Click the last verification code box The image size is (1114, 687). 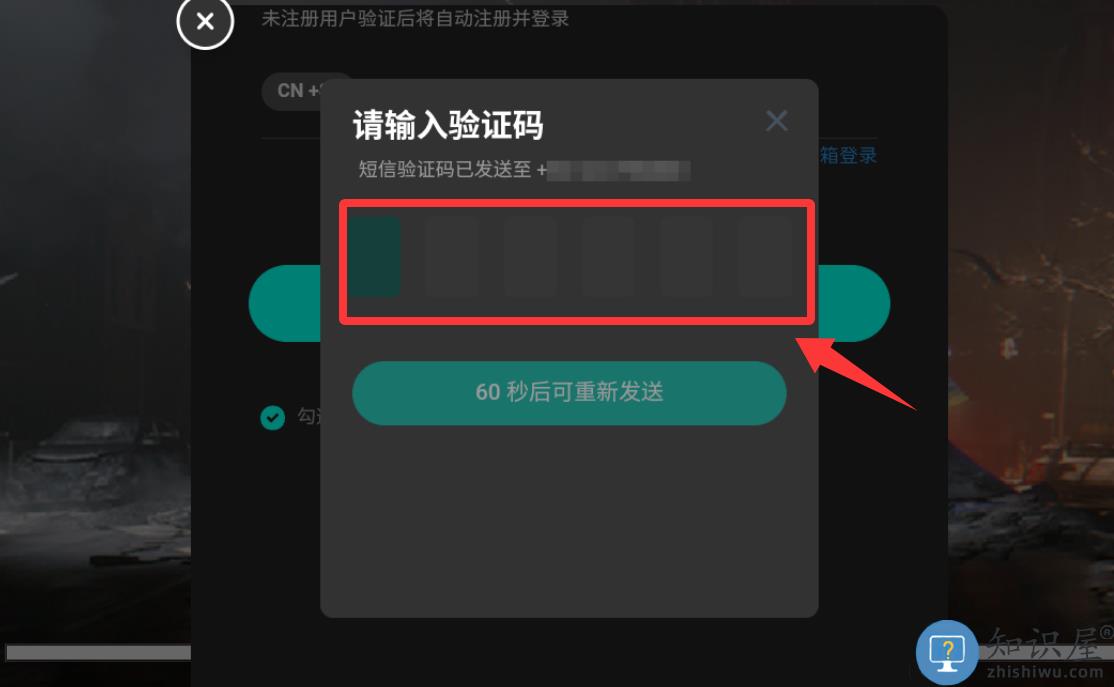[x=764, y=256]
